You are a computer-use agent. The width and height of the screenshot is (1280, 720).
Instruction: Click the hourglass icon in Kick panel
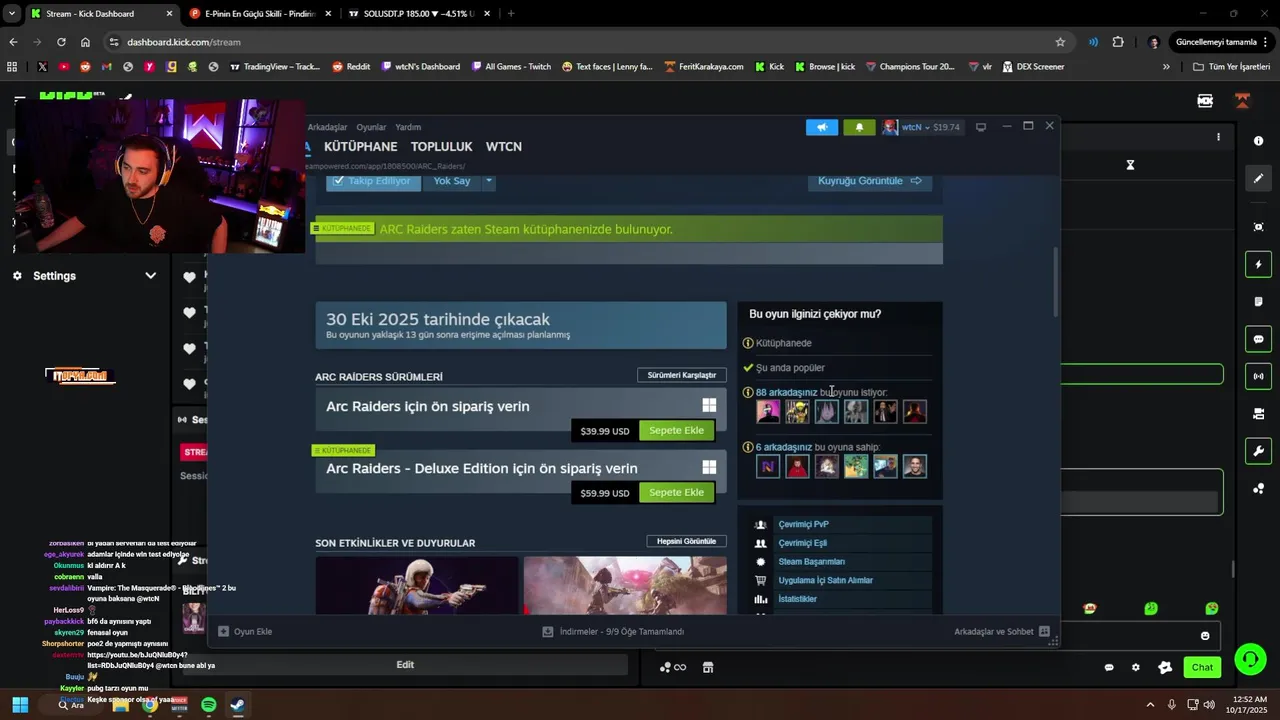(x=1130, y=165)
